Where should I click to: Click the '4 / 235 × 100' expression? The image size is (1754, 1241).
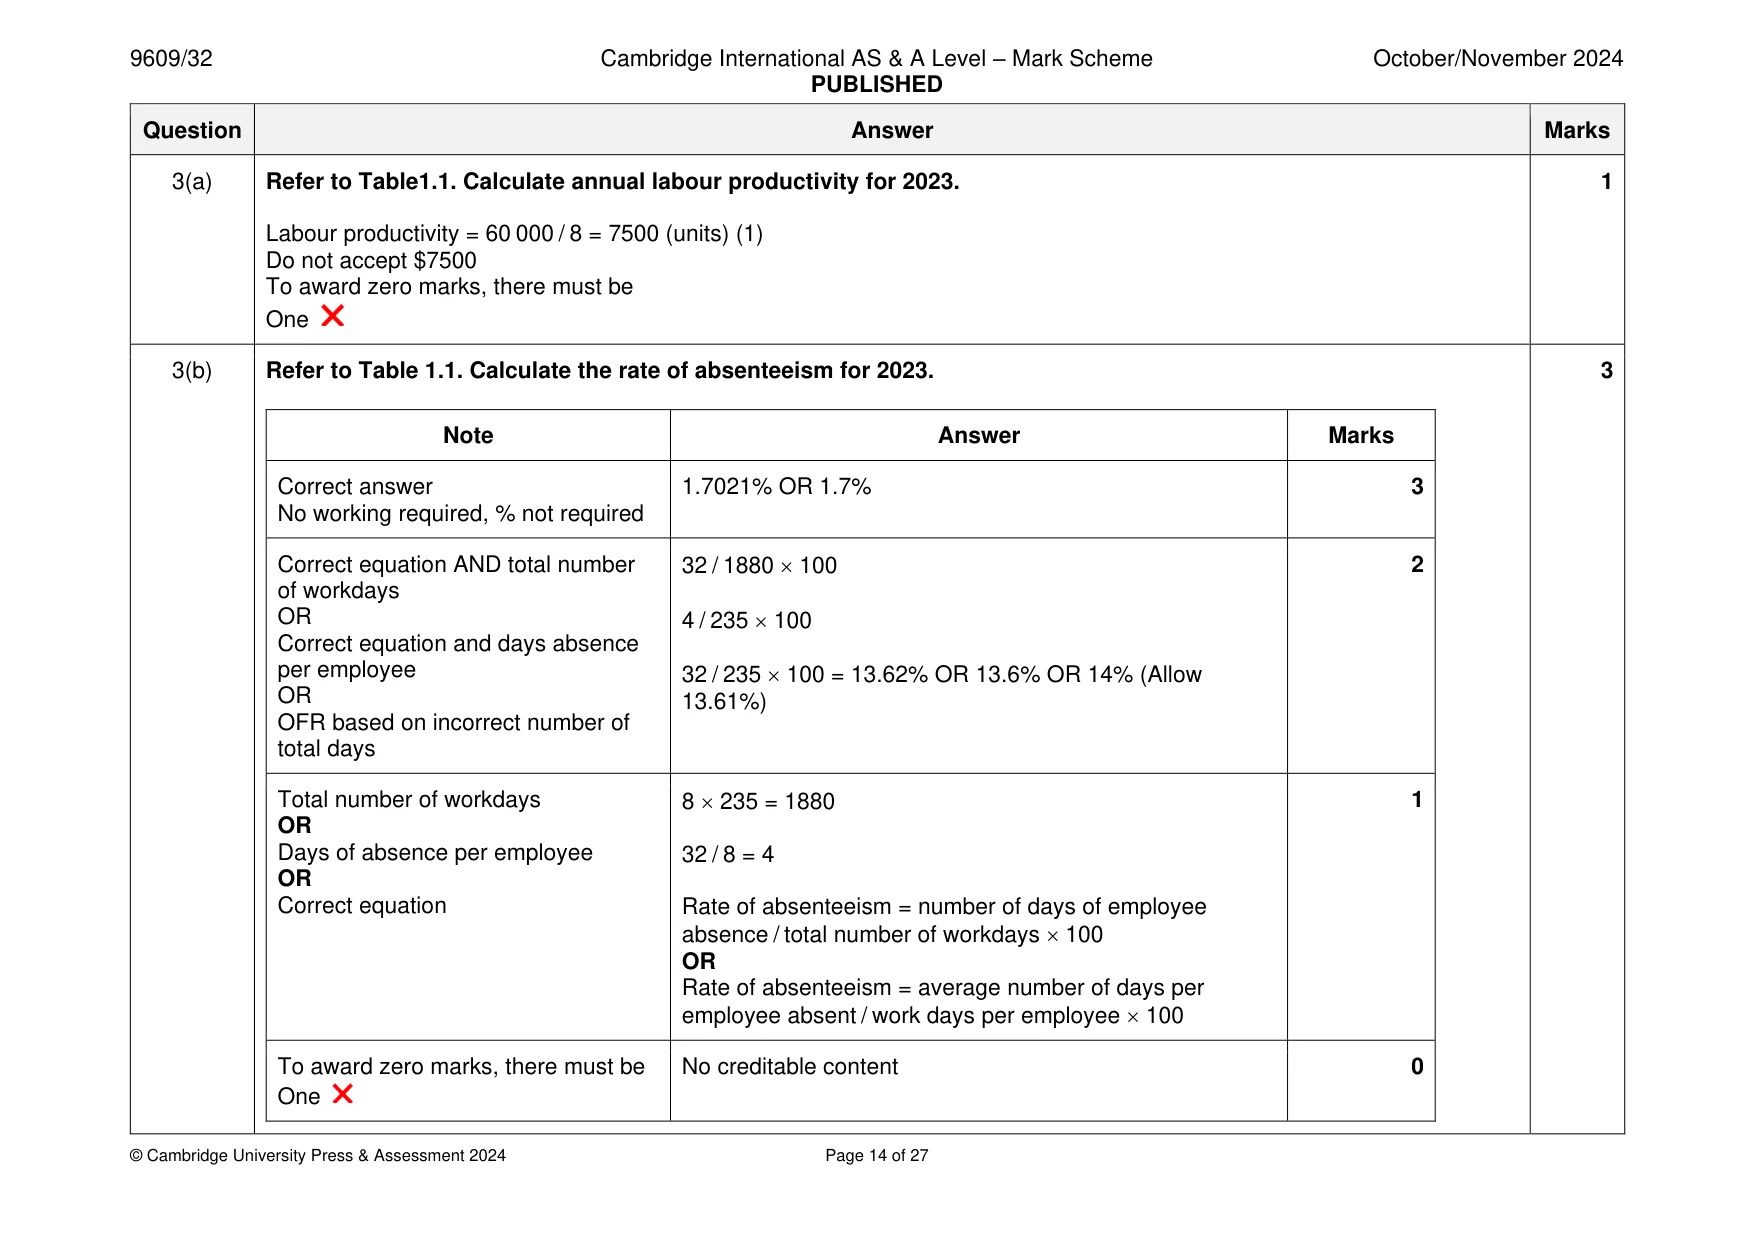(747, 621)
